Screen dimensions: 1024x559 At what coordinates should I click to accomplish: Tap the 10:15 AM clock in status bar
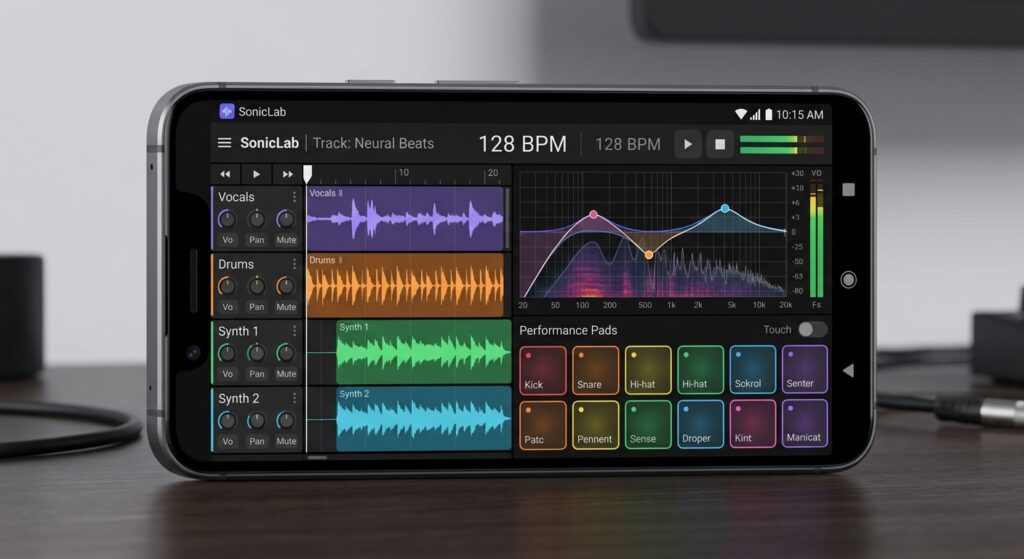(799, 114)
